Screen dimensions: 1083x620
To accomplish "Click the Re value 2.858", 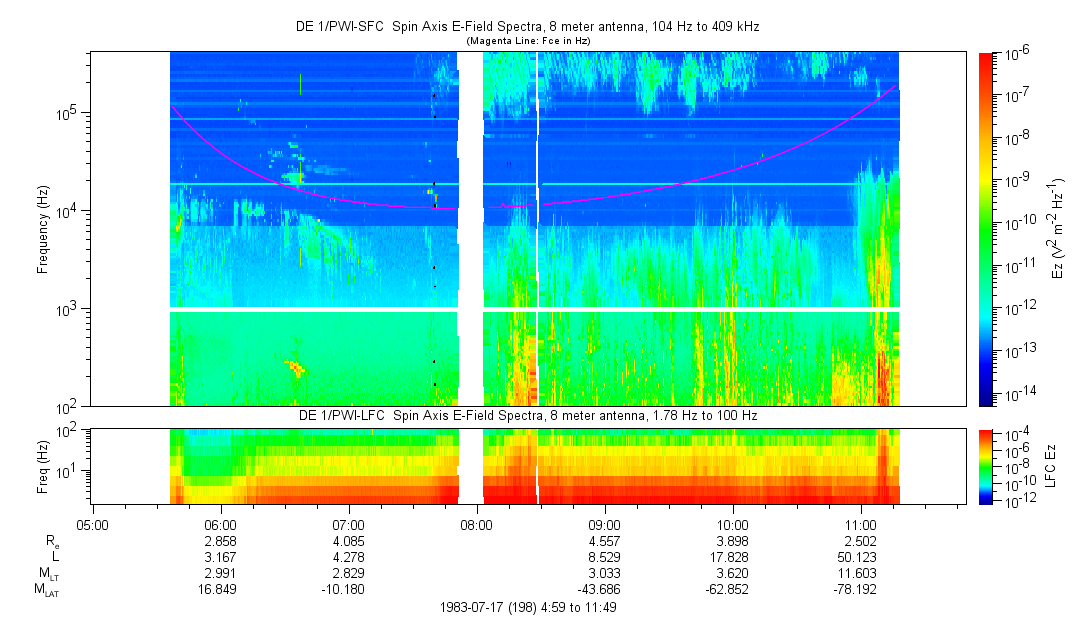I will (x=220, y=541).
